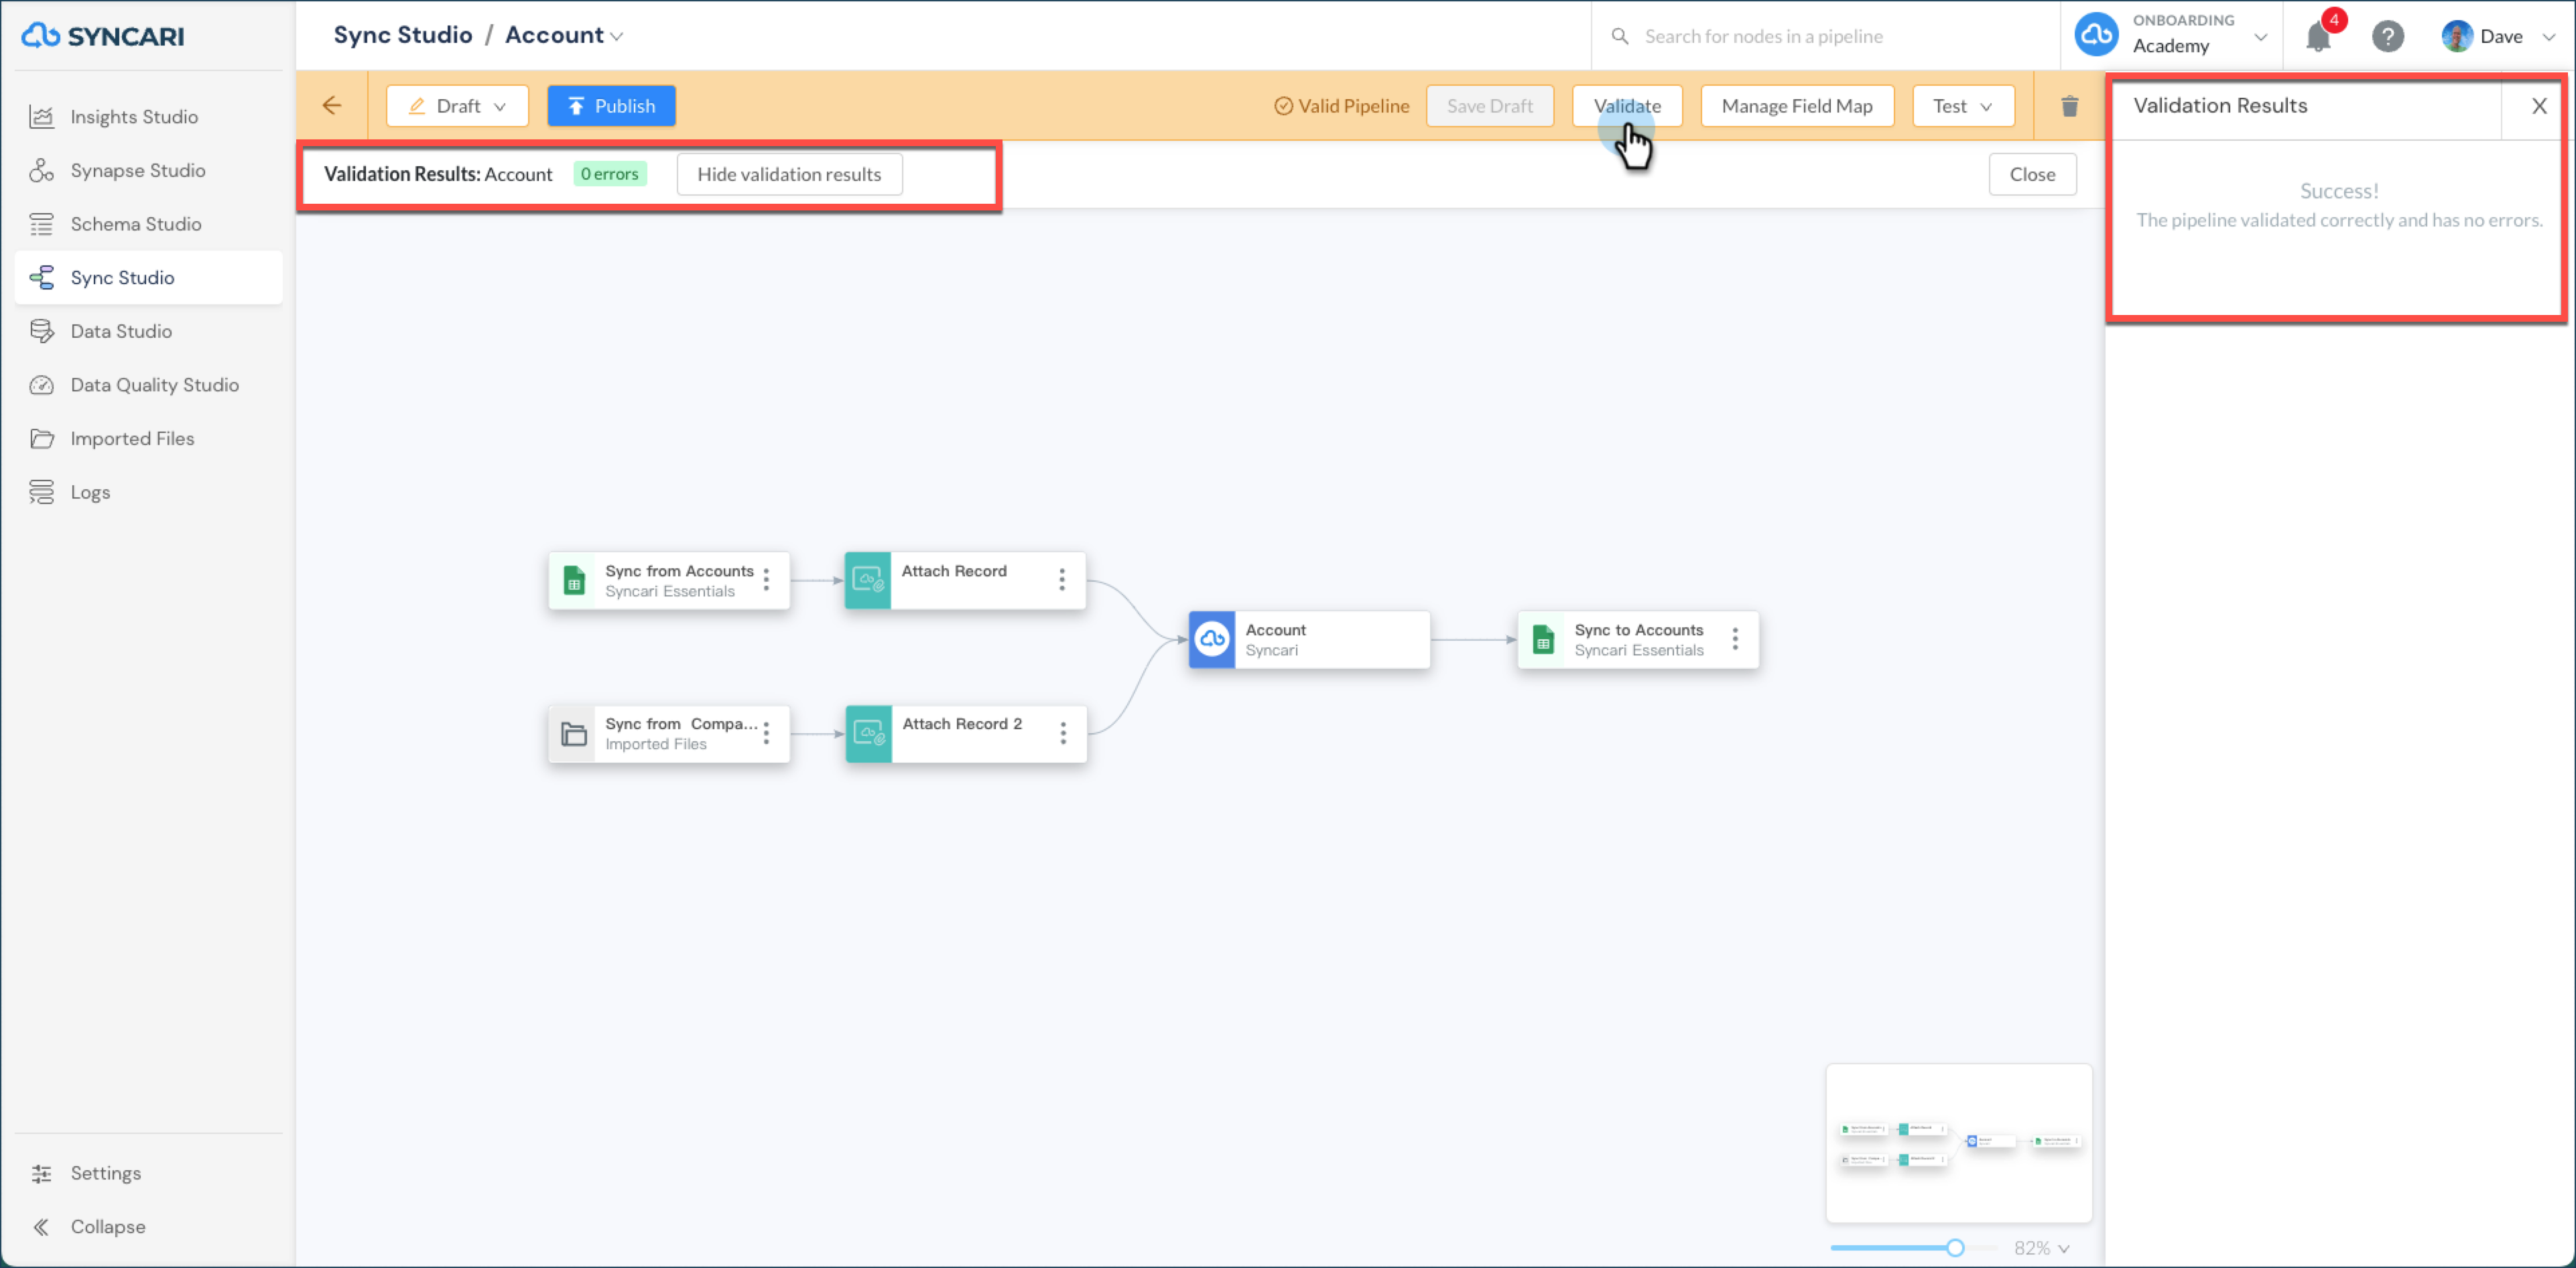Open options menu for Sync from Compa... node

tap(766, 733)
